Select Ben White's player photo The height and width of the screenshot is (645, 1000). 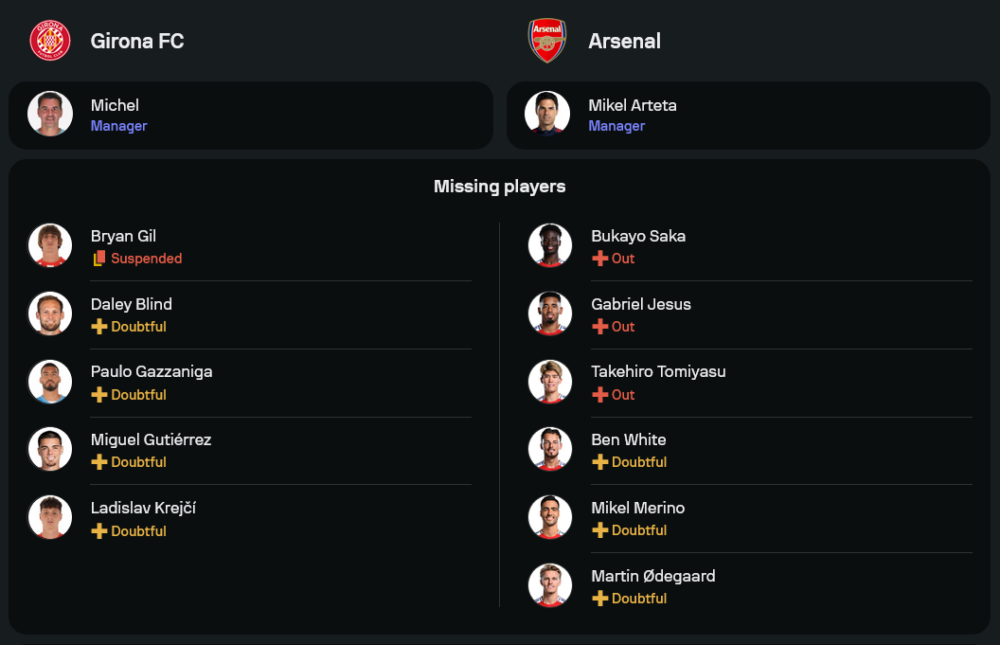550,450
